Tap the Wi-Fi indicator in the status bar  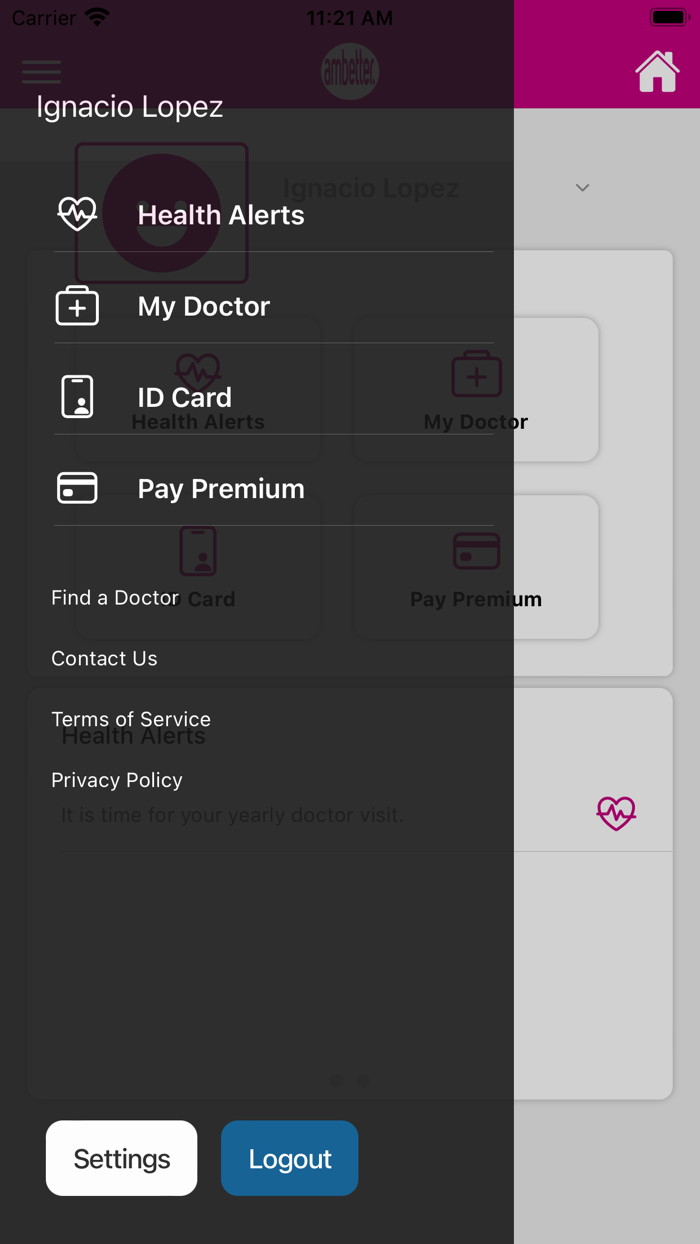click(96, 16)
